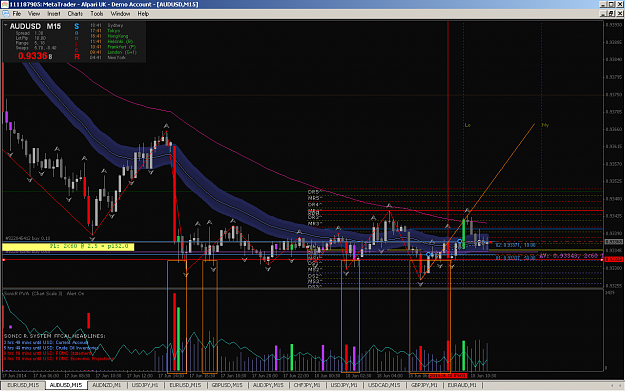Click the Sydney session clock row

(x=107, y=25)
